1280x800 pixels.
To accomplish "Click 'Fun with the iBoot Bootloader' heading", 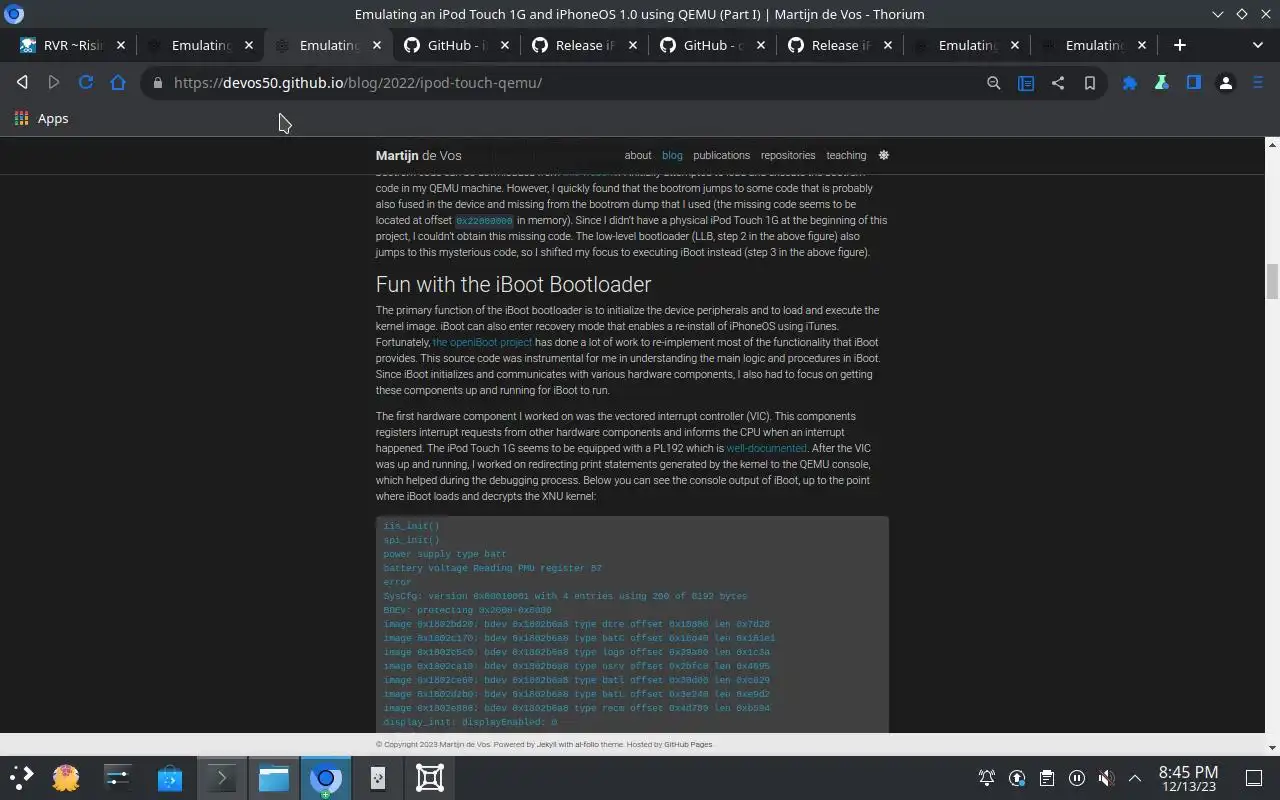I will [x=513, y=284].
